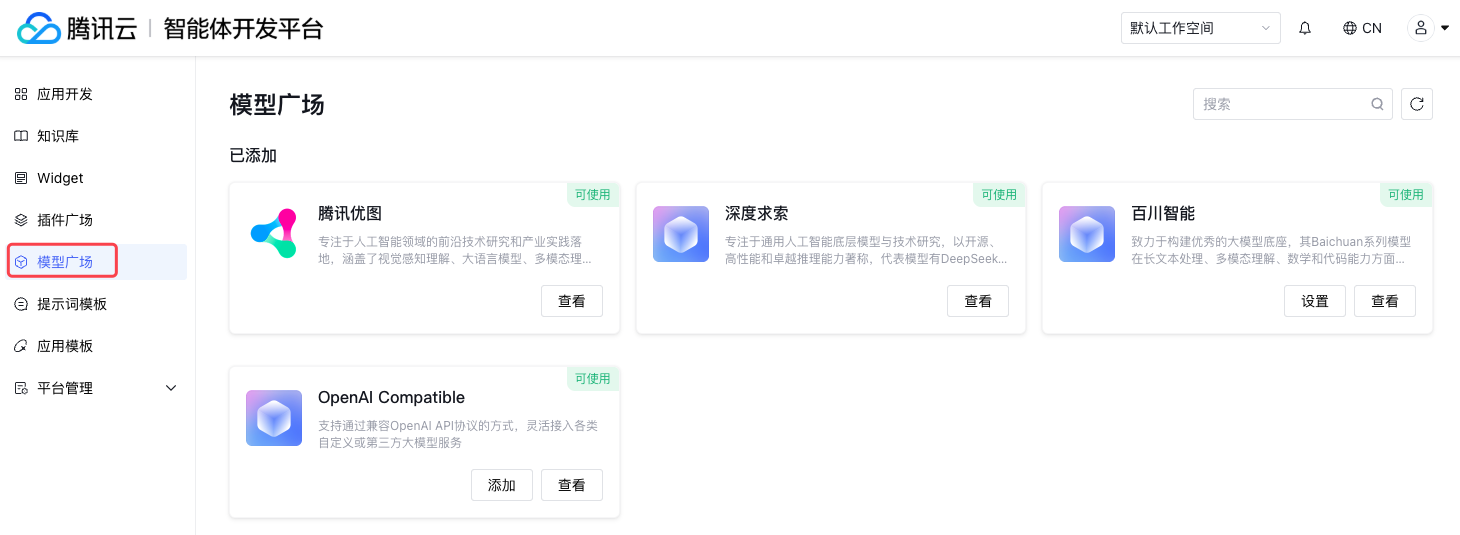Click the 百川智能 card title
The width and height of the screenshot is (1460, 535).
tap(1163, 214)
